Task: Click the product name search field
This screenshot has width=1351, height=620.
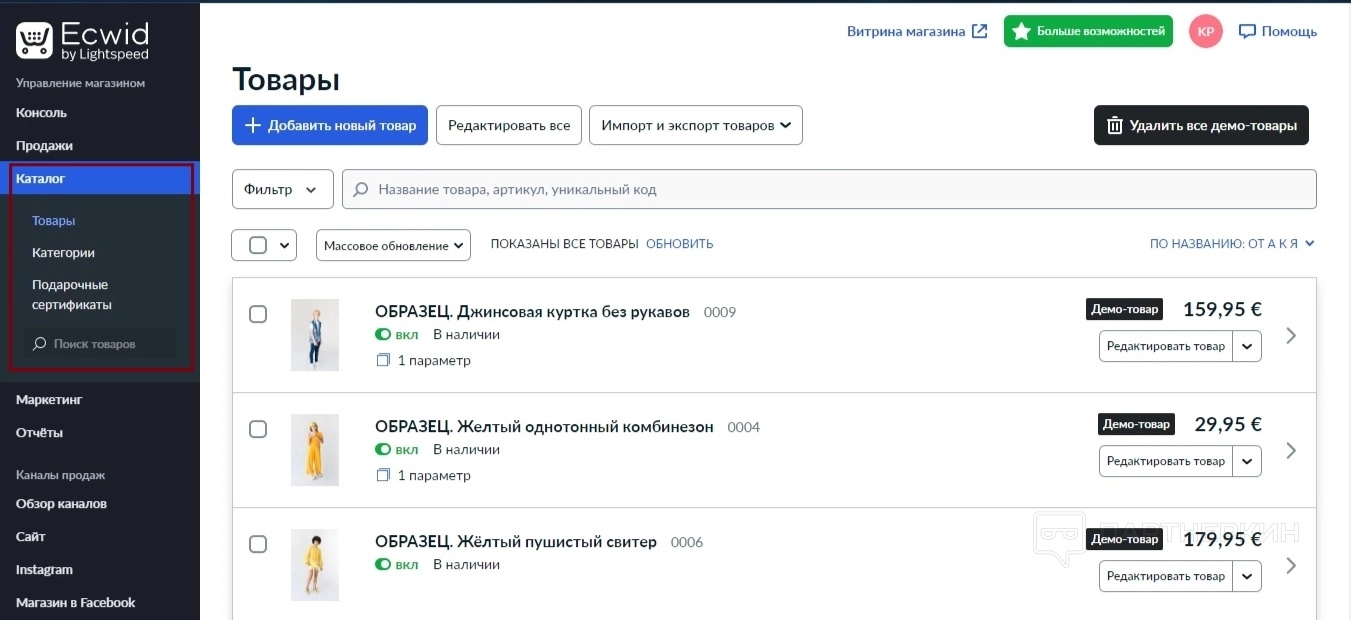Action: coord(830,189)
